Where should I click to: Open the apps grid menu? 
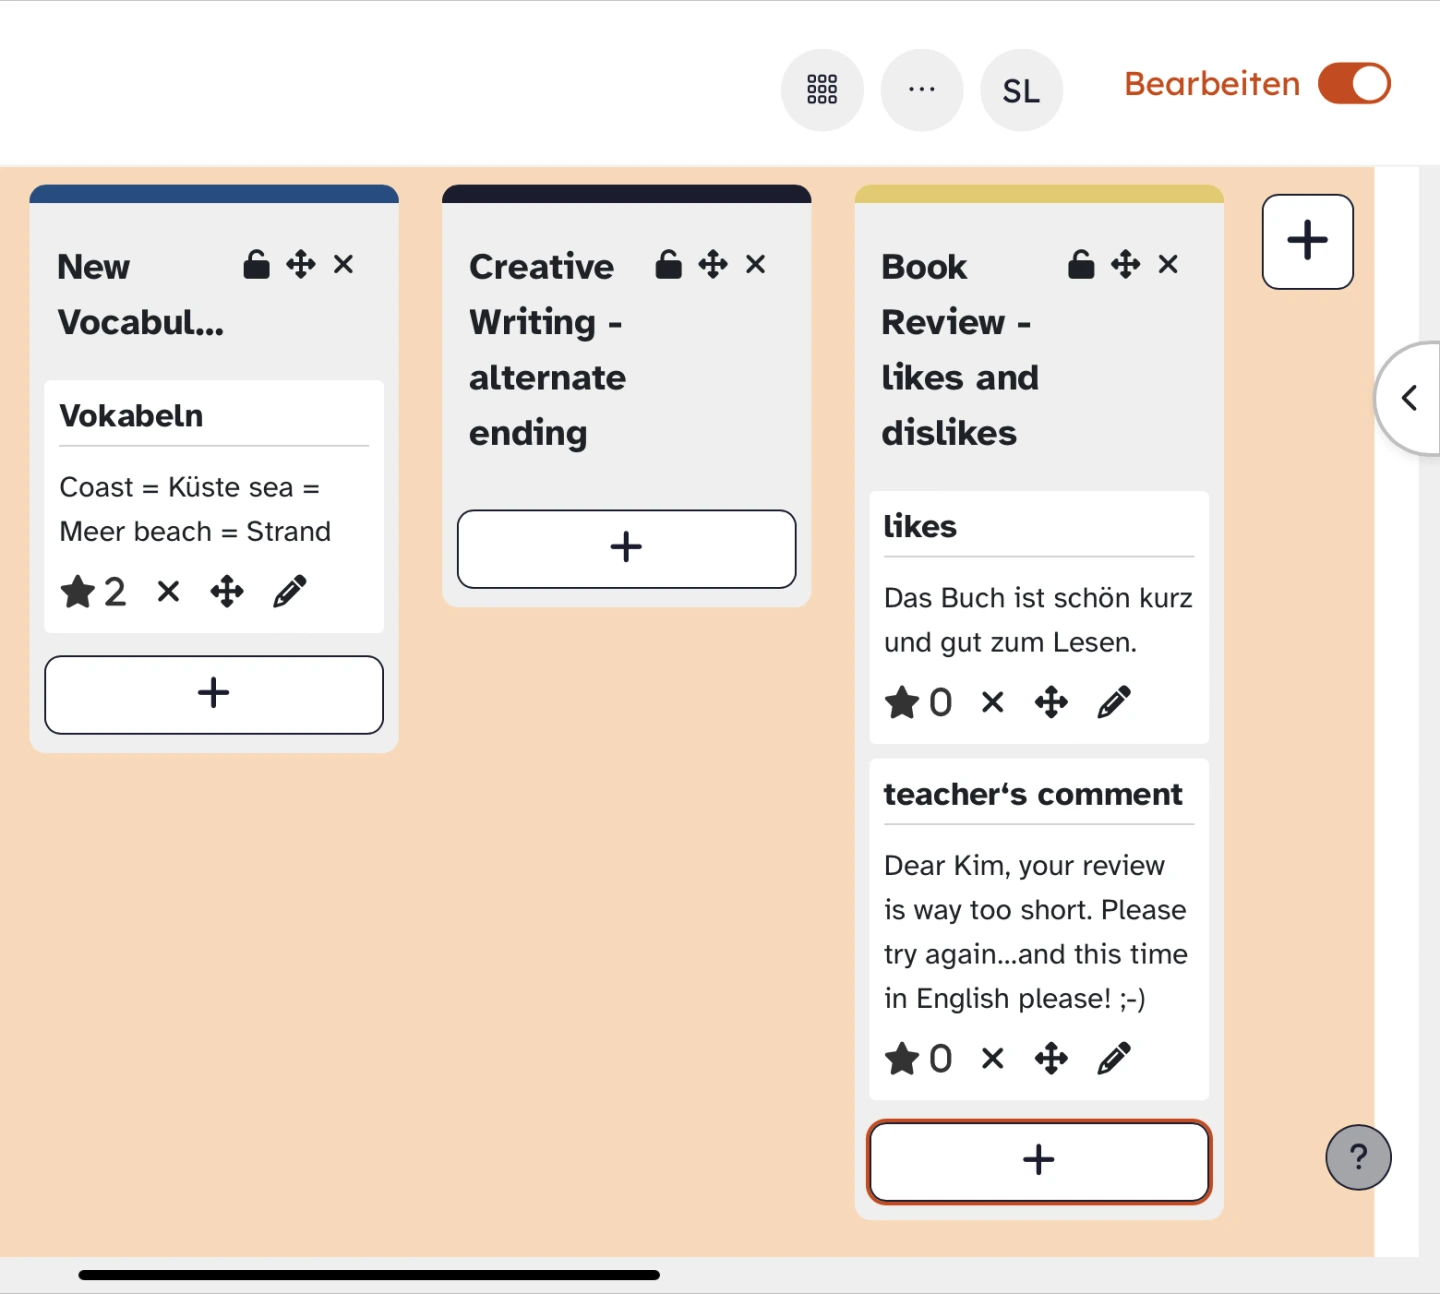[821, 89]
